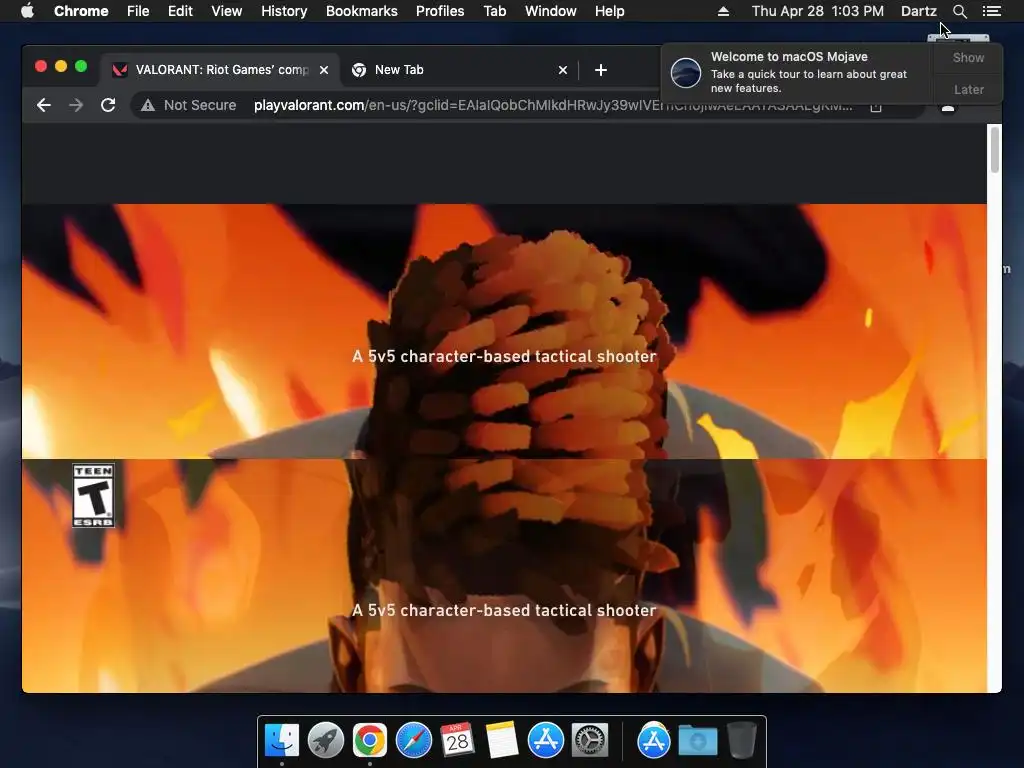Screen dimensions: 1024x768
Task: Click the eject icon in menu bar
Action: pos(723,11)
